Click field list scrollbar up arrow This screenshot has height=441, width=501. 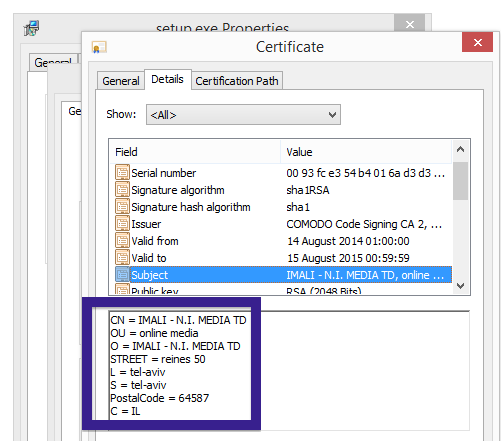tap(460, 149)
